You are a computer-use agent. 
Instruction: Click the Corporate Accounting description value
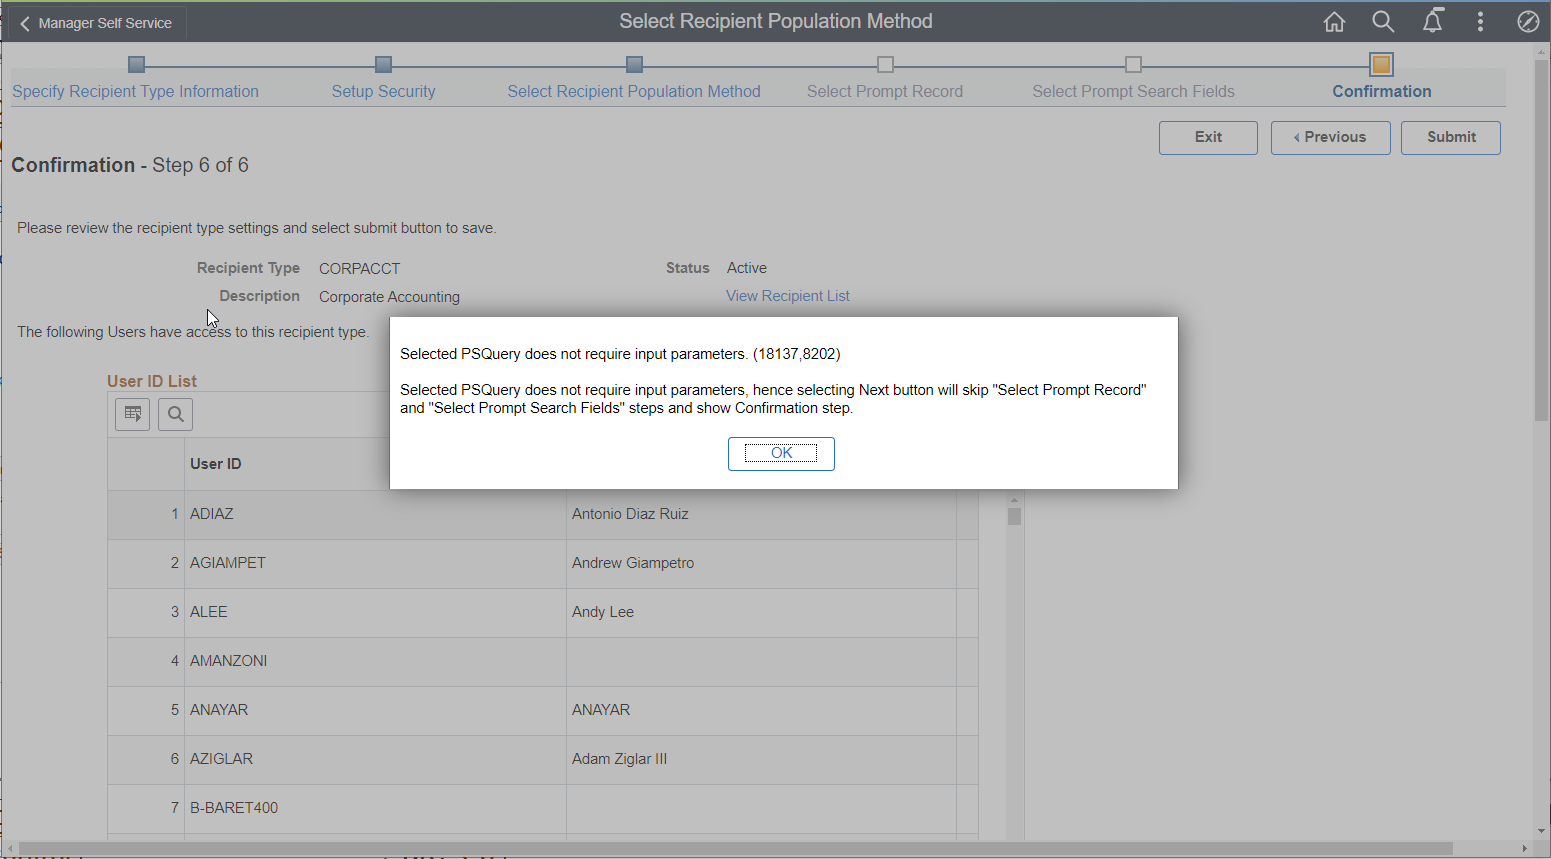[389, 297]
